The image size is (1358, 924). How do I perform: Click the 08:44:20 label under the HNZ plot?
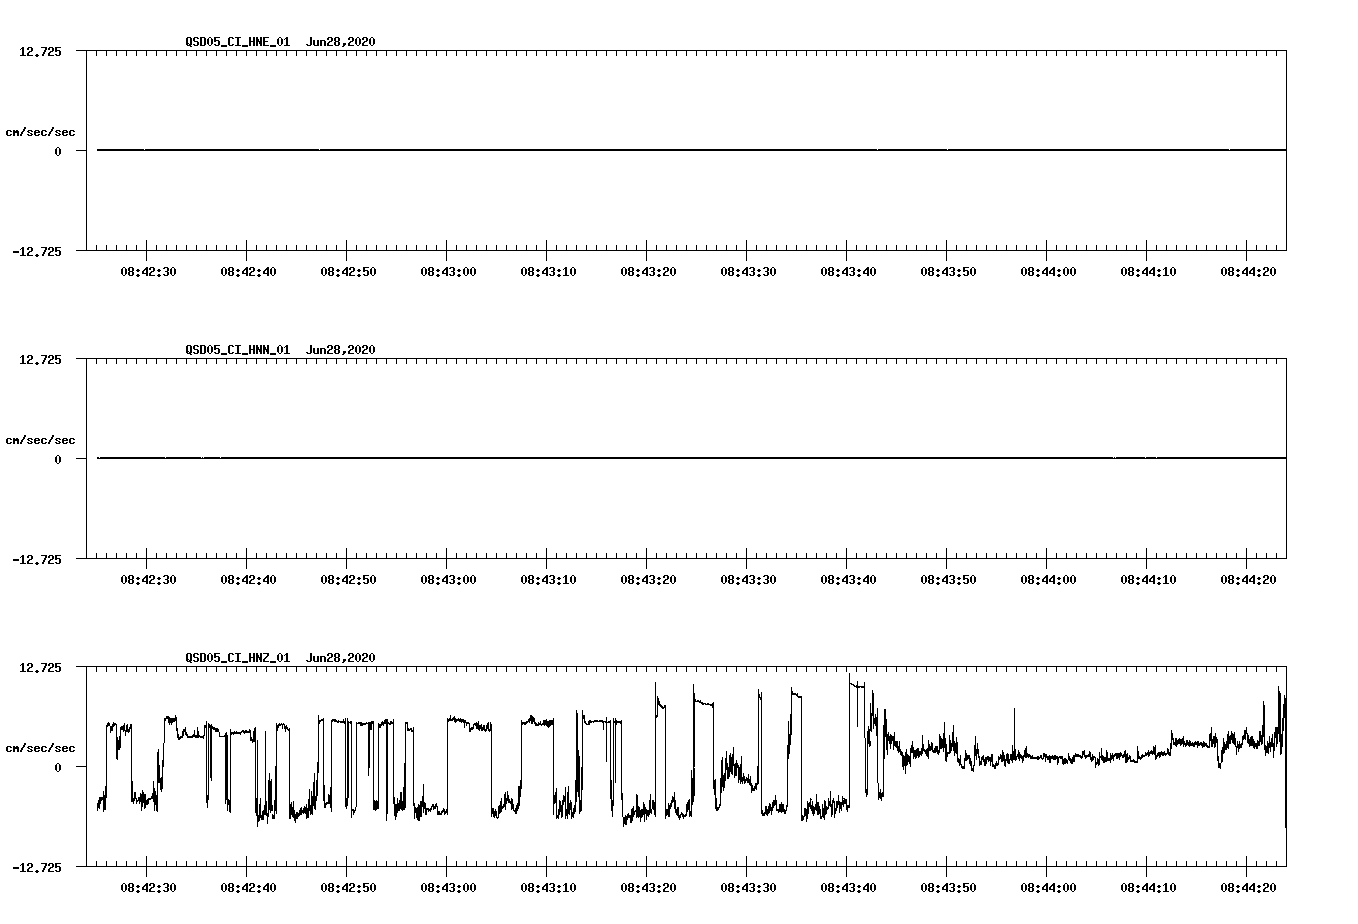1248,888
